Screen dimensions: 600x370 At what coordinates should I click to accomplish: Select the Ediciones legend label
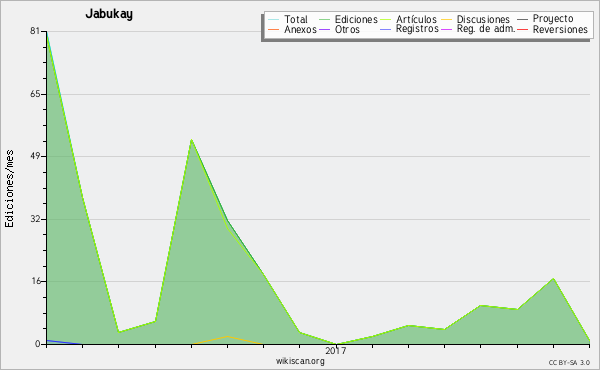(x=356, y=19)
